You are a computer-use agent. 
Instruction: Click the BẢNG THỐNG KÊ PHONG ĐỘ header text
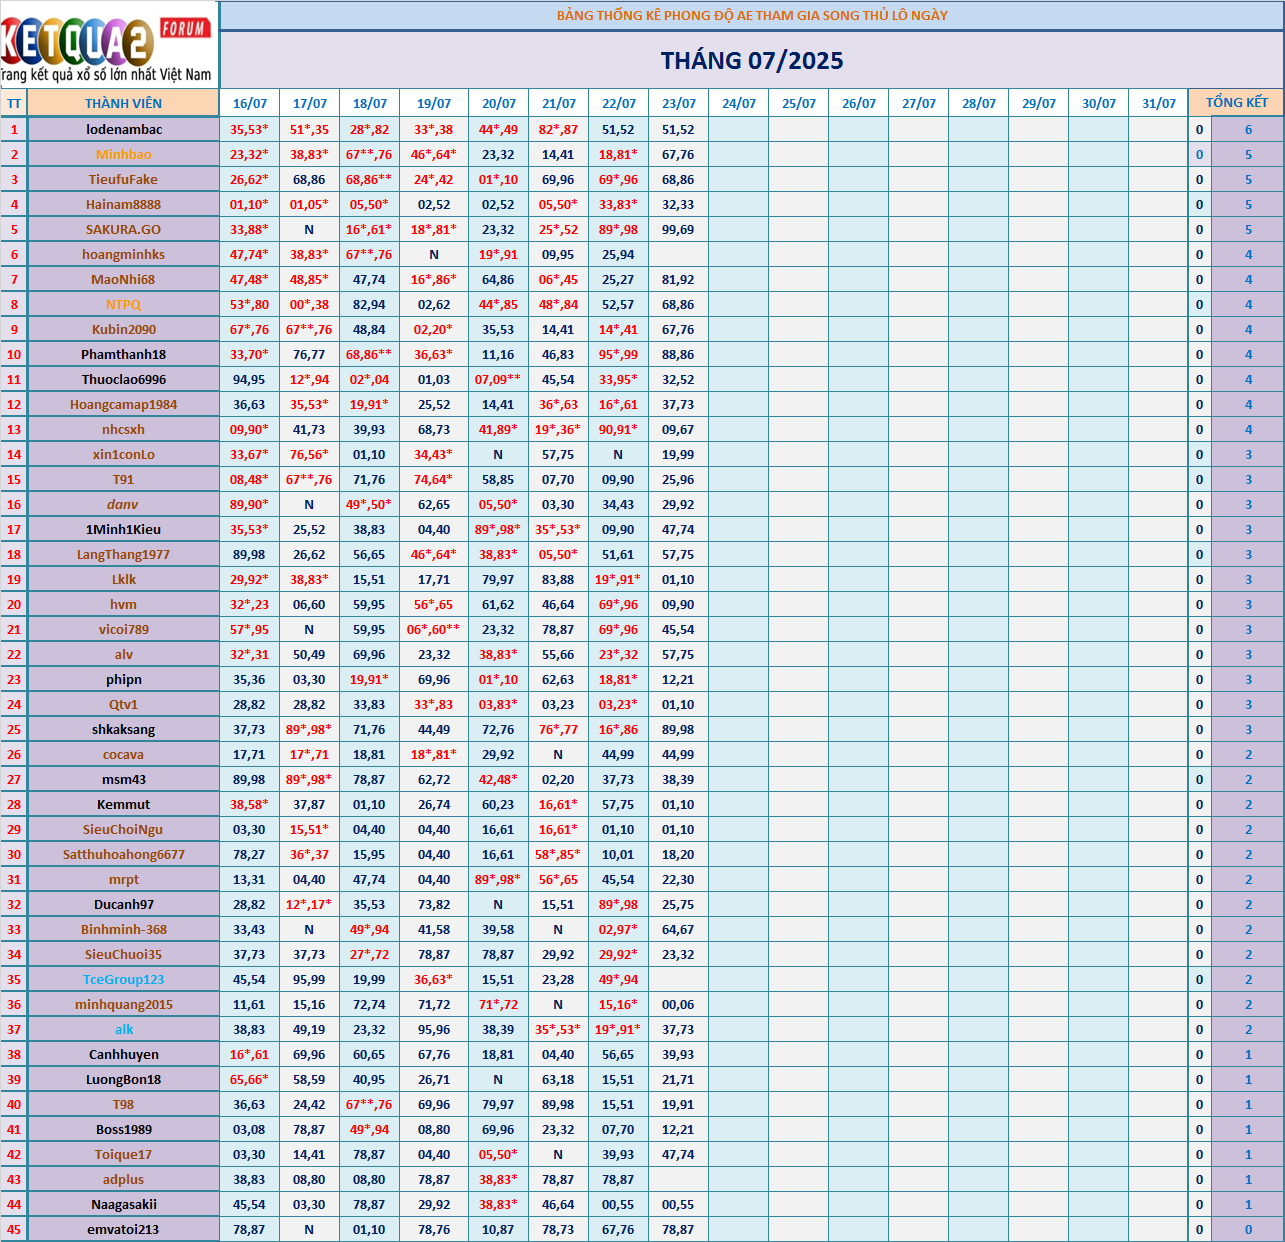click(x=752, y=15)
